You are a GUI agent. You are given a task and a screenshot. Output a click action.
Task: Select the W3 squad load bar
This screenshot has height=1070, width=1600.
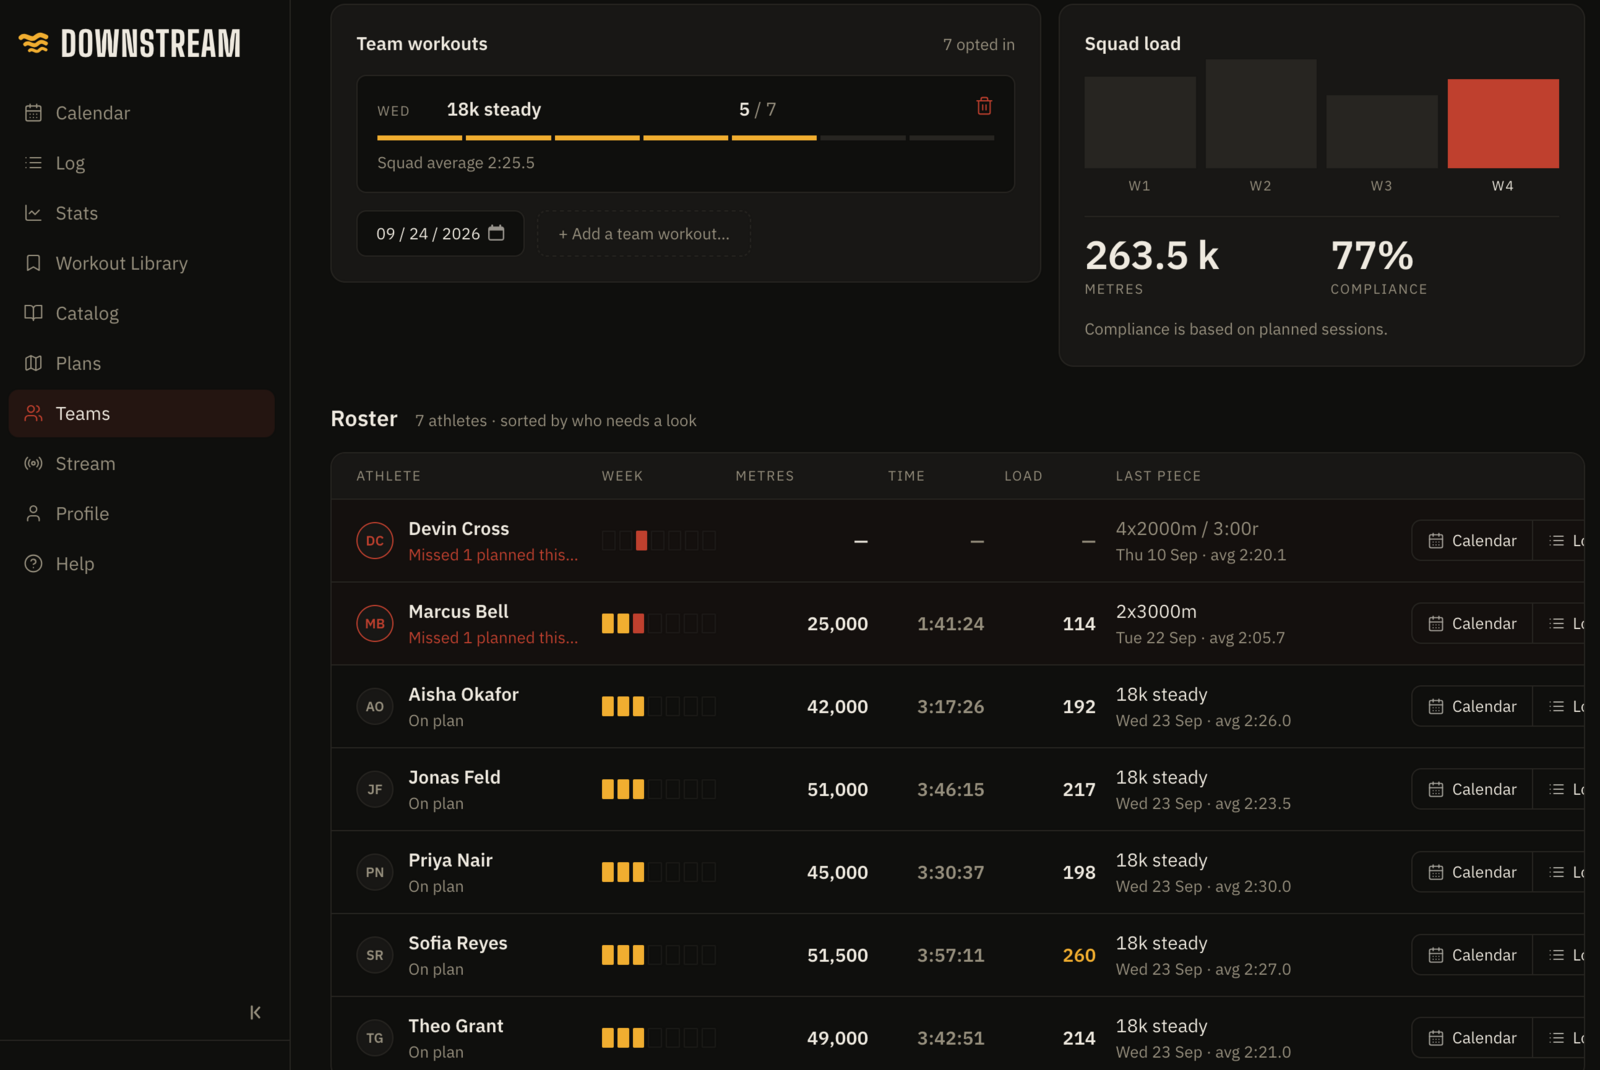[x=1382, y=131]
